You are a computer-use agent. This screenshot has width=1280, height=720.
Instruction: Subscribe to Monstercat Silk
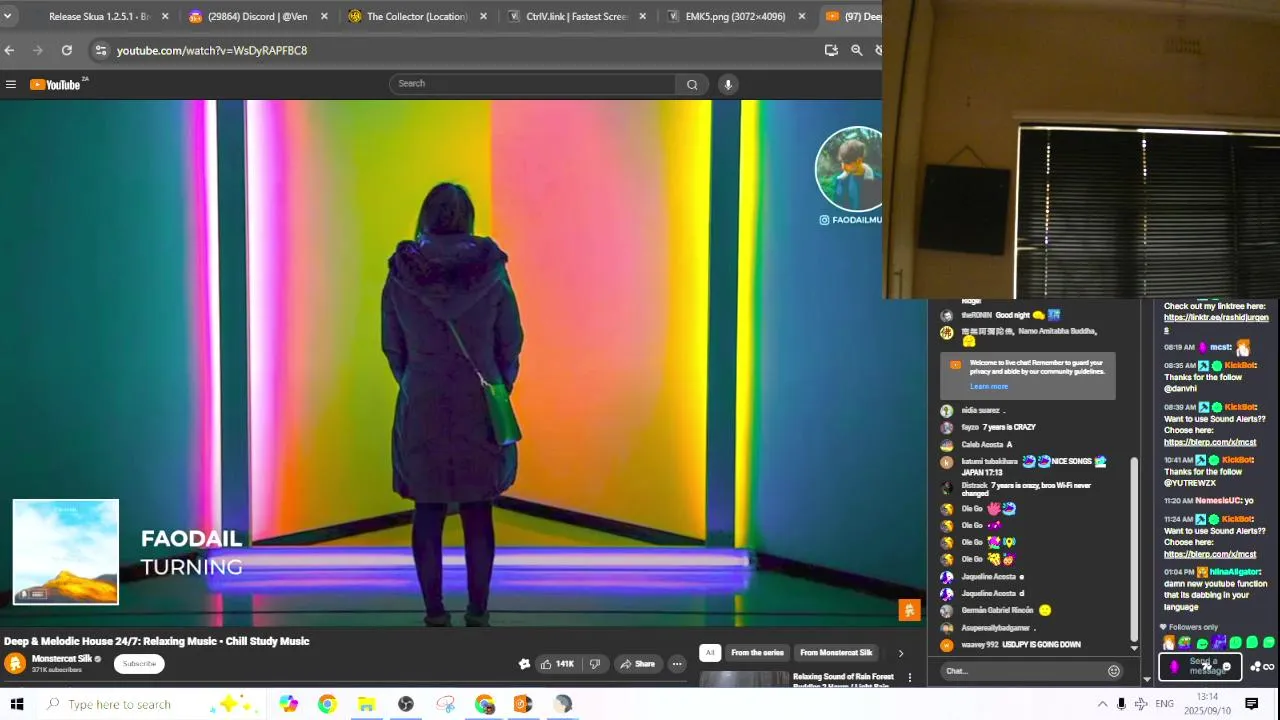point(139,664)
